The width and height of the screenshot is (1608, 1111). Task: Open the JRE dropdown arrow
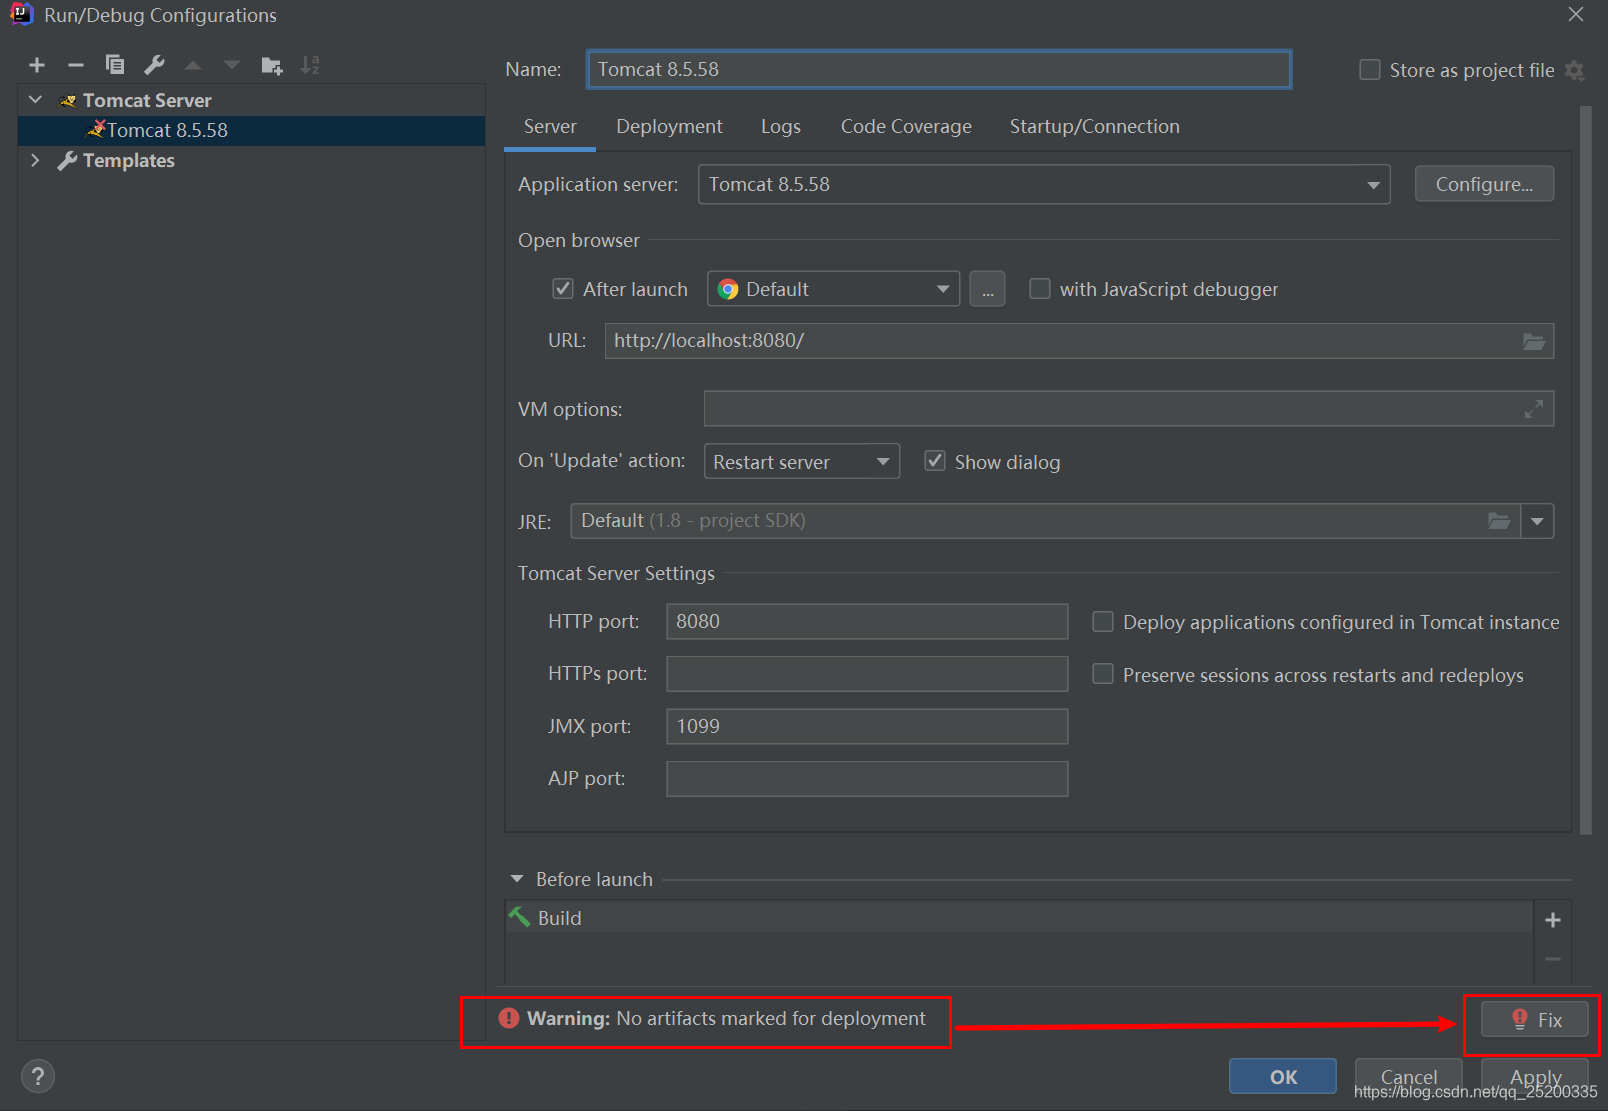pyautogui.click(x=1537, y=521)
